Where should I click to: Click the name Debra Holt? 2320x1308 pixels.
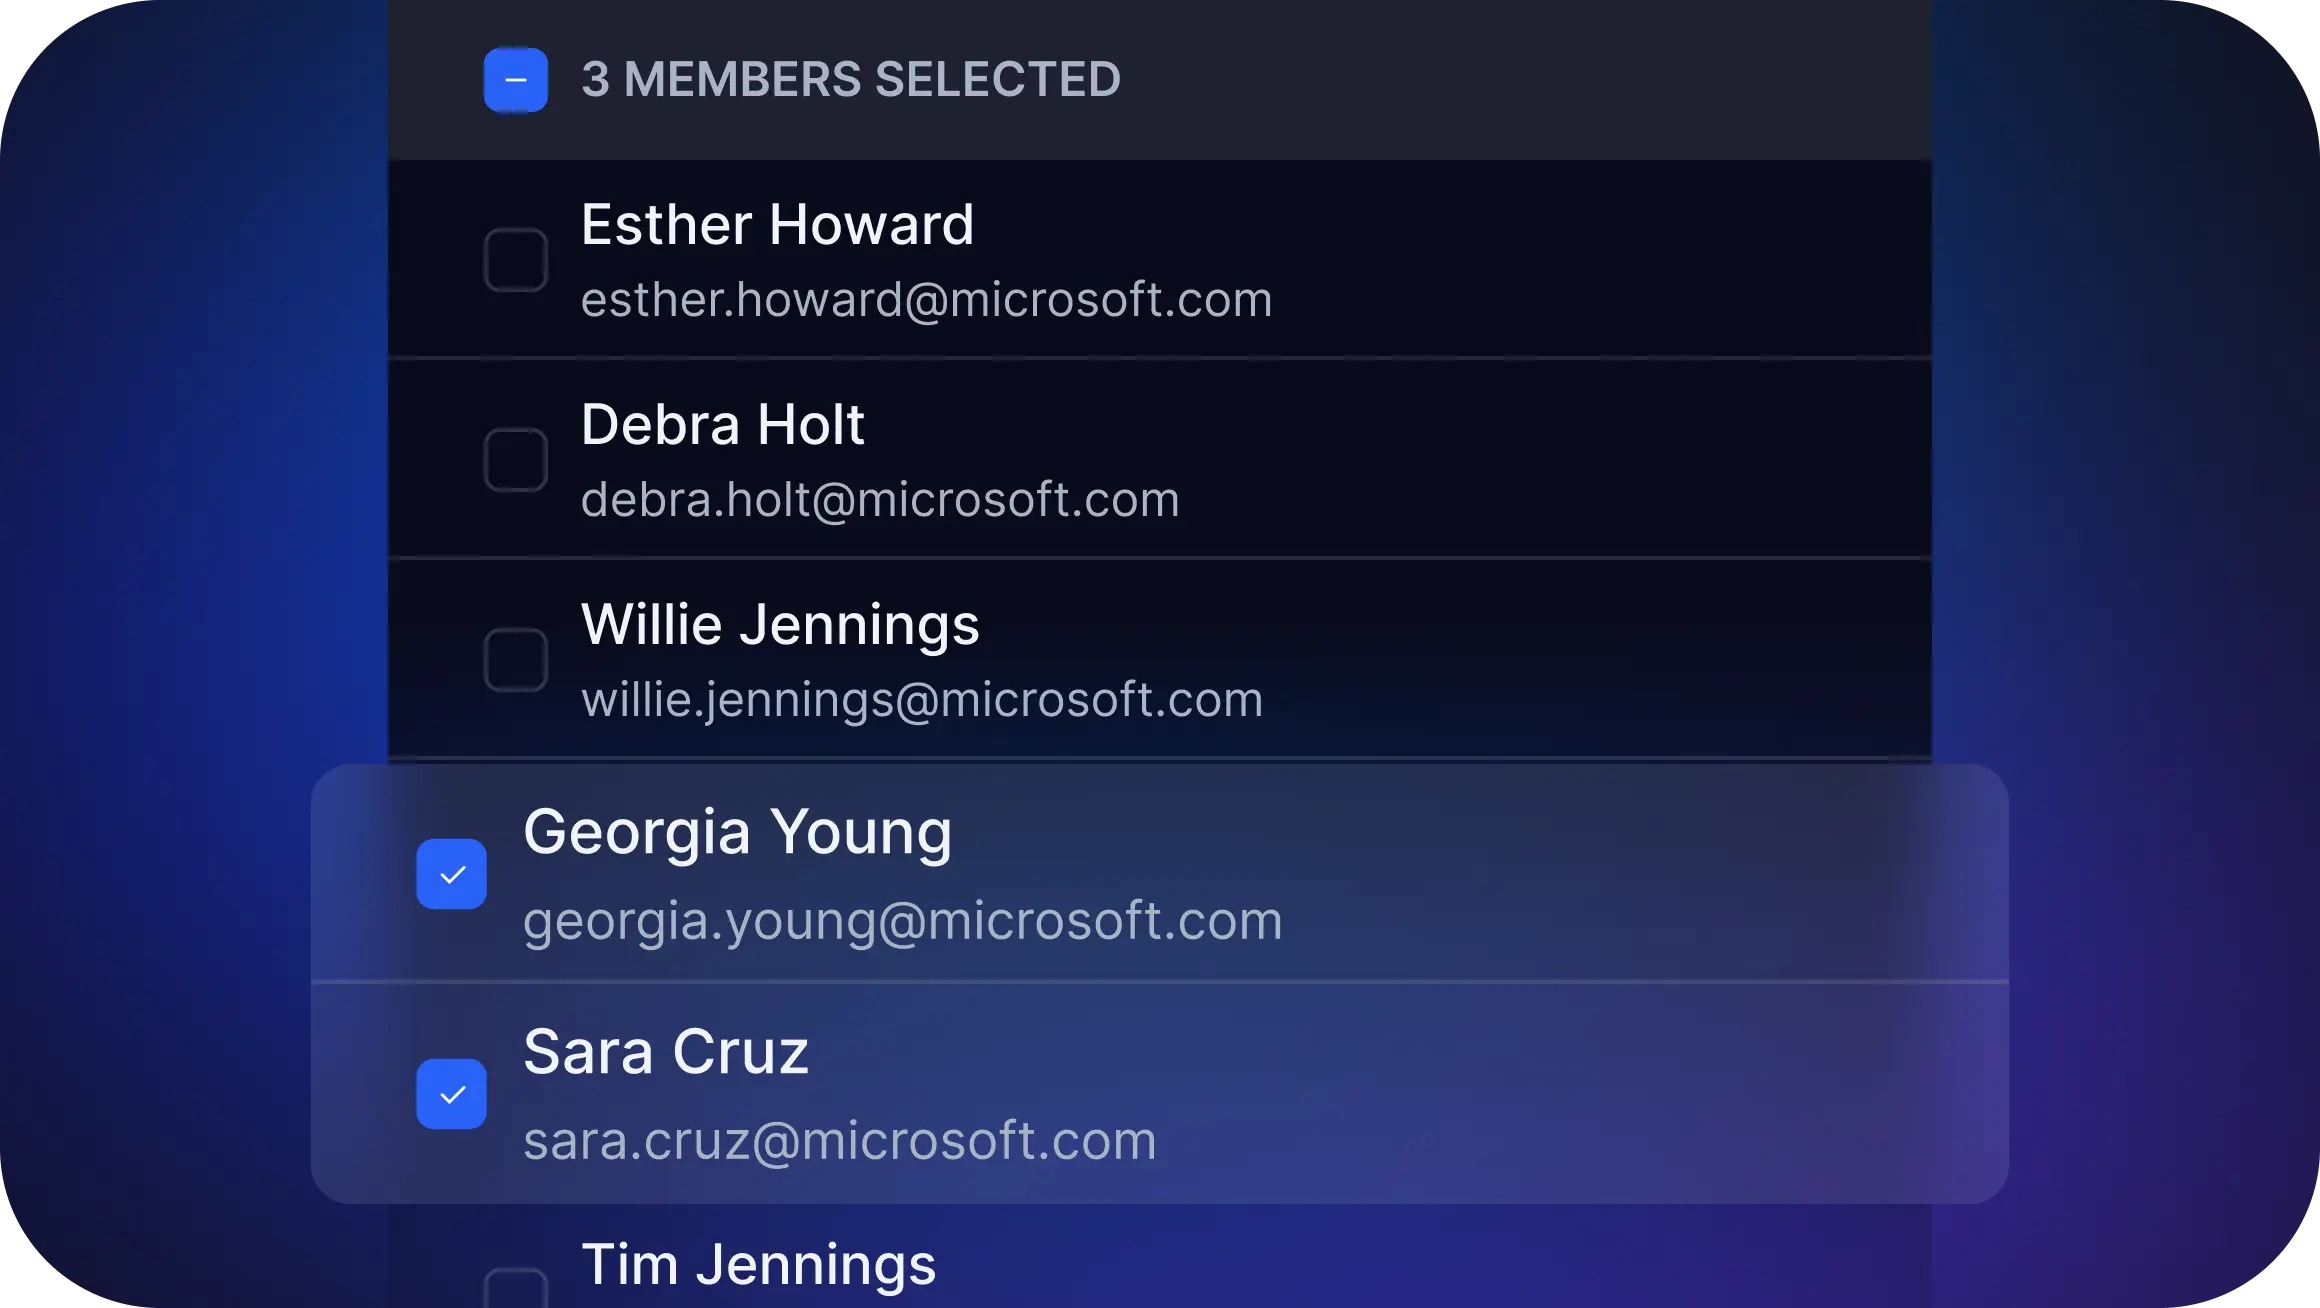(722, 424)
